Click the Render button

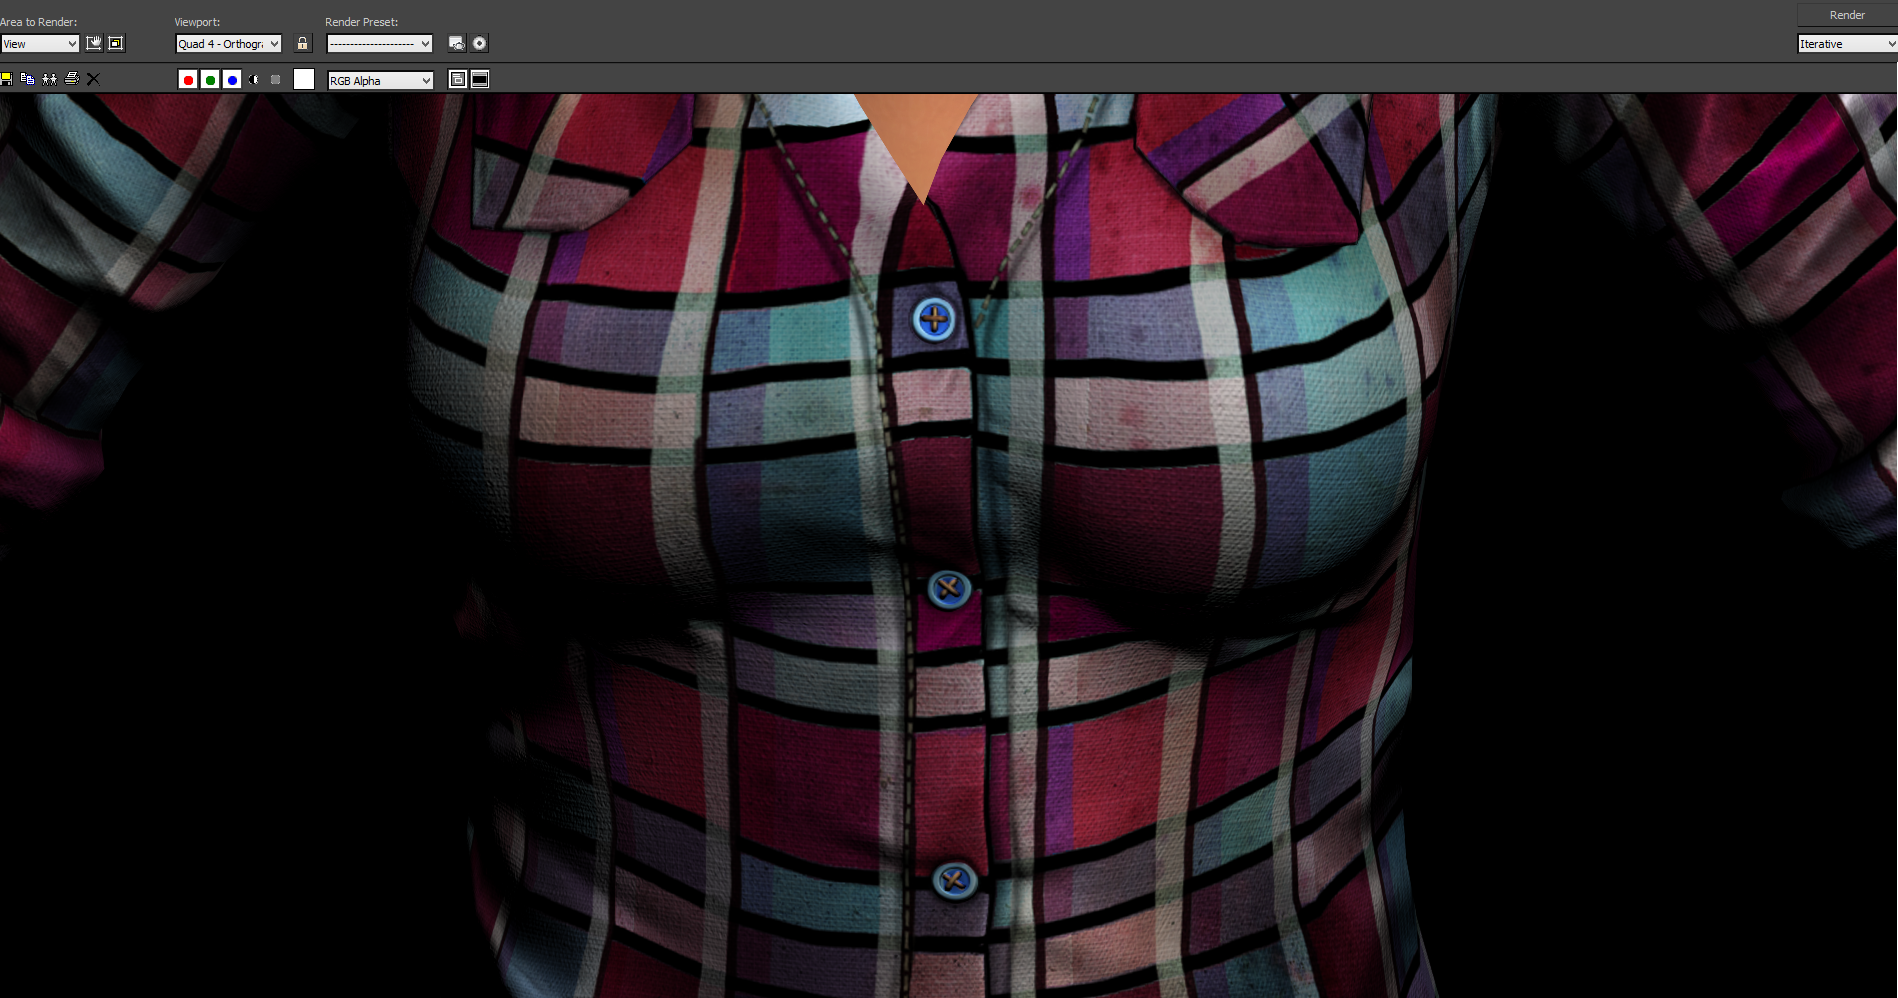pos(1846,15)
